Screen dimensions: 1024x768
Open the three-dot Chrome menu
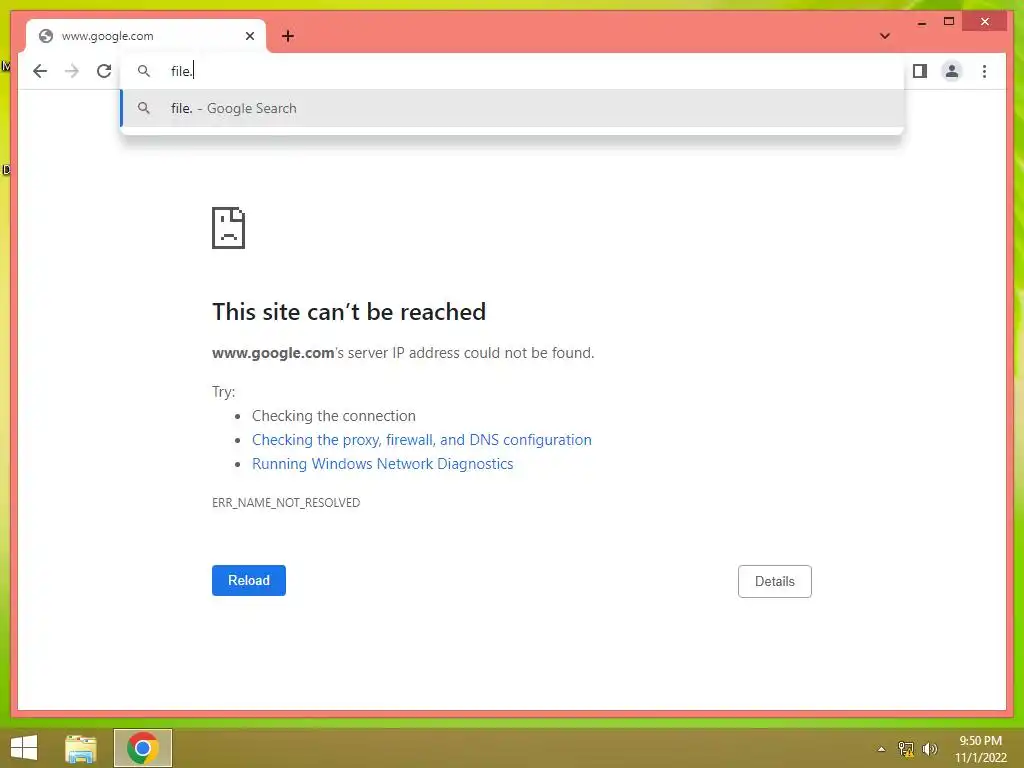click(984, 71)
